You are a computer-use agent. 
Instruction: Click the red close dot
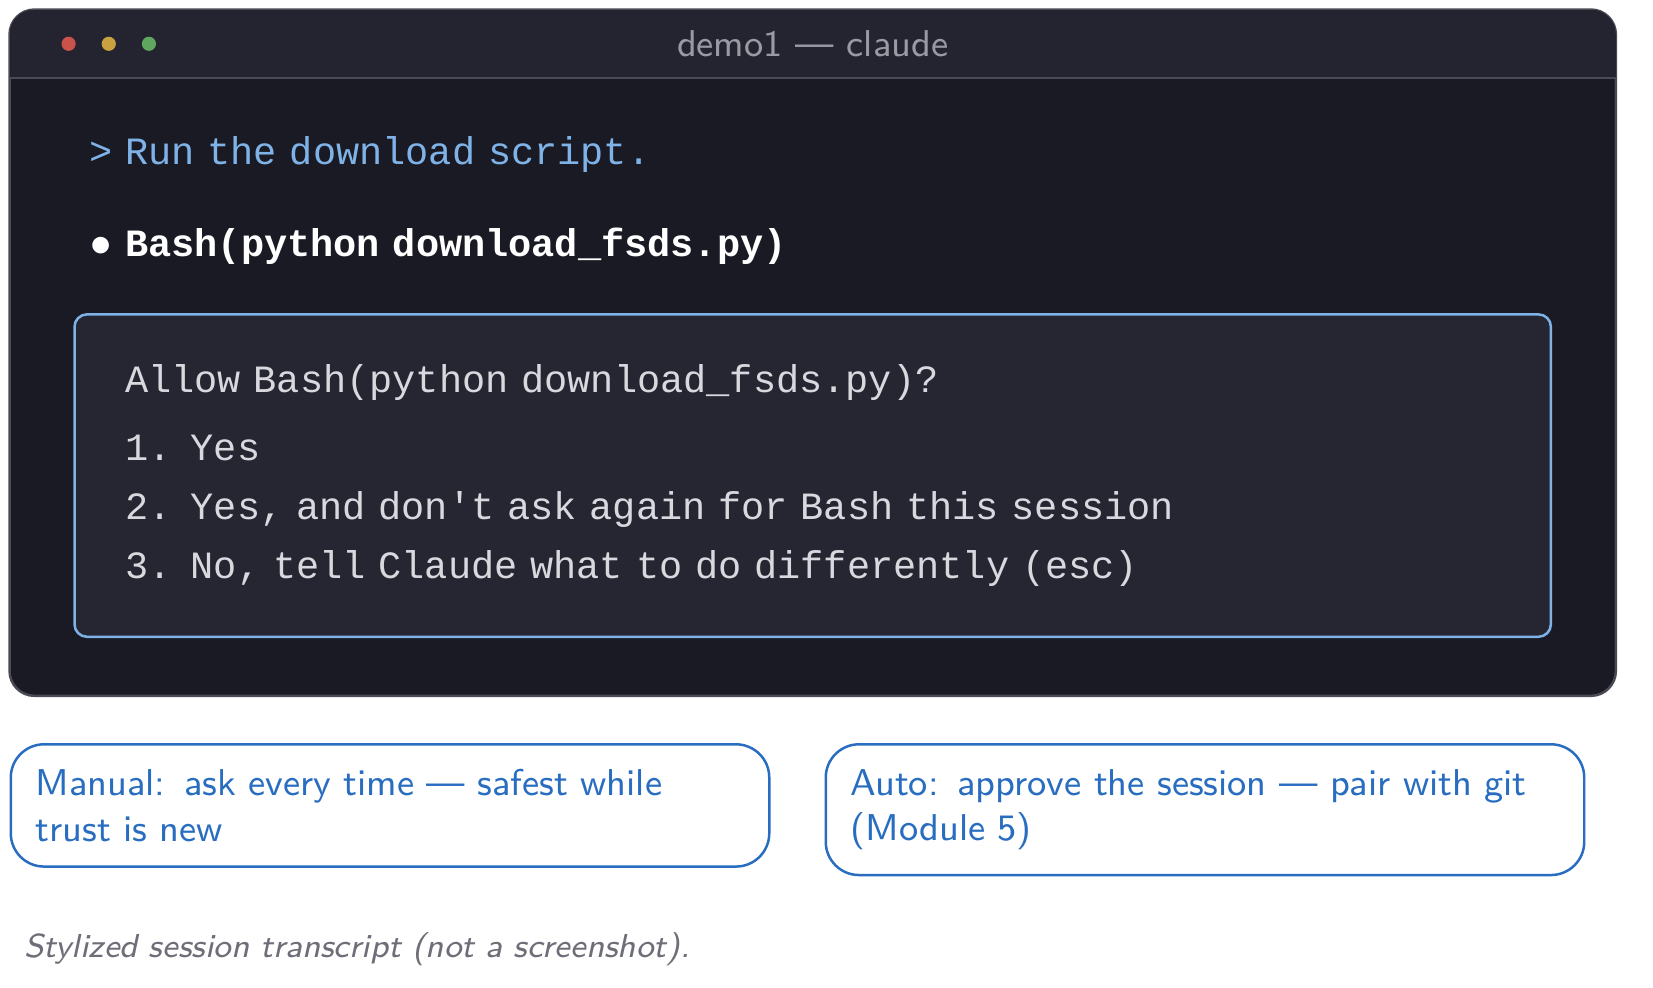pyautogui.click(x=69, y=44)
